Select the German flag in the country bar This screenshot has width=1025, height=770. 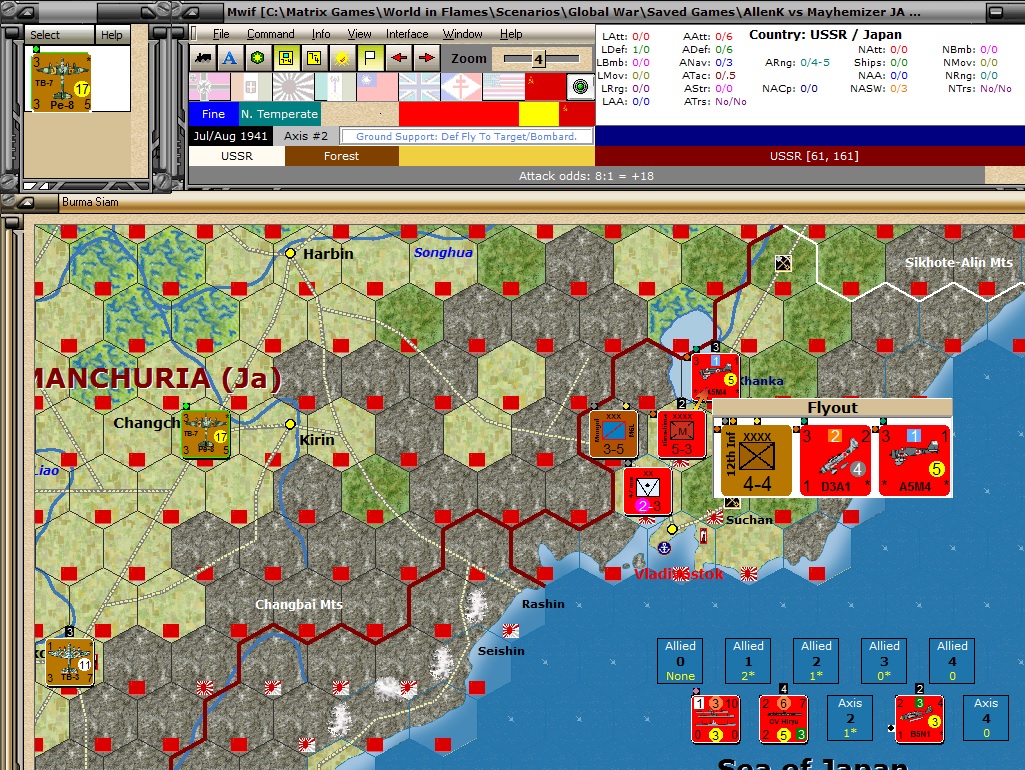pos(209,87)
